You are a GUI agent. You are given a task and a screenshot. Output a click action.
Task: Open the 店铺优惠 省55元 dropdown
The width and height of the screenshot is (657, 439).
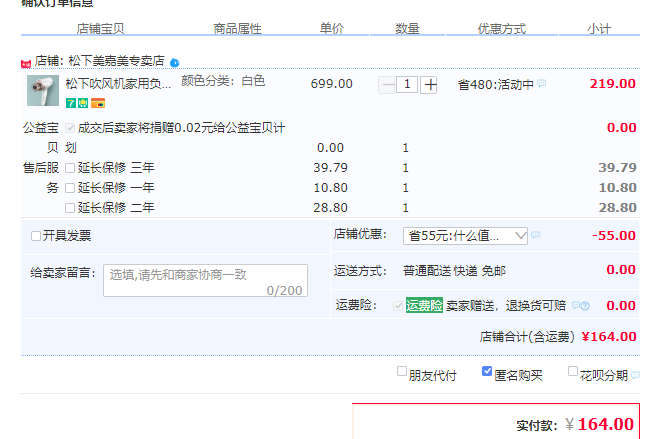[x=465, y=236]
